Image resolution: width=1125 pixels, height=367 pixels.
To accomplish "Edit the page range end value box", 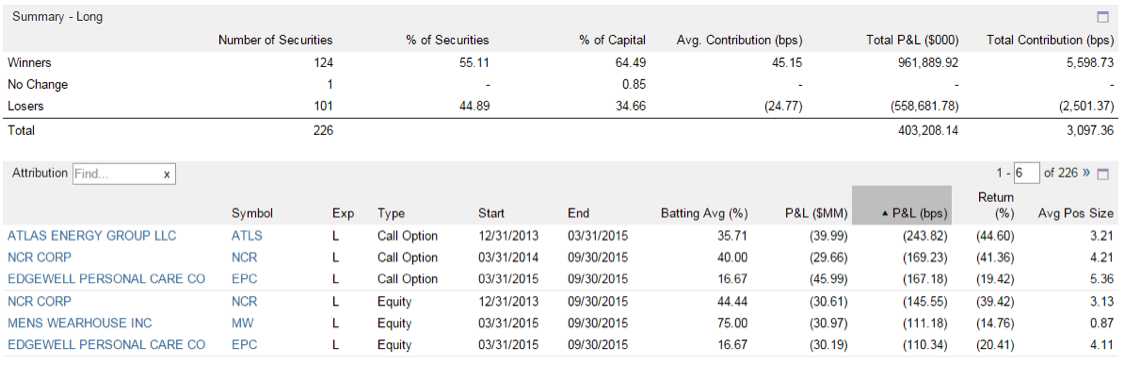I will 1027,173.
